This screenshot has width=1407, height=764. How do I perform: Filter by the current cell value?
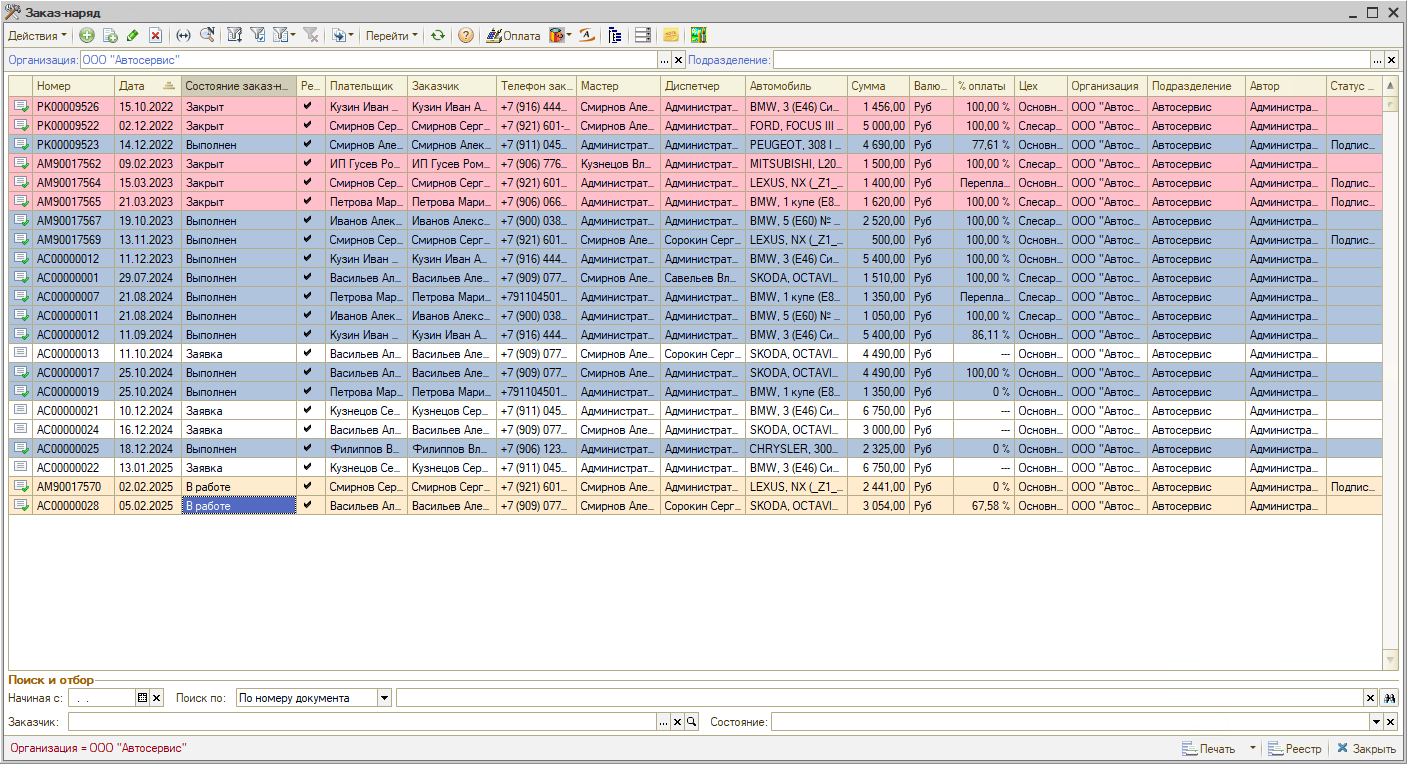click(258, 35)
